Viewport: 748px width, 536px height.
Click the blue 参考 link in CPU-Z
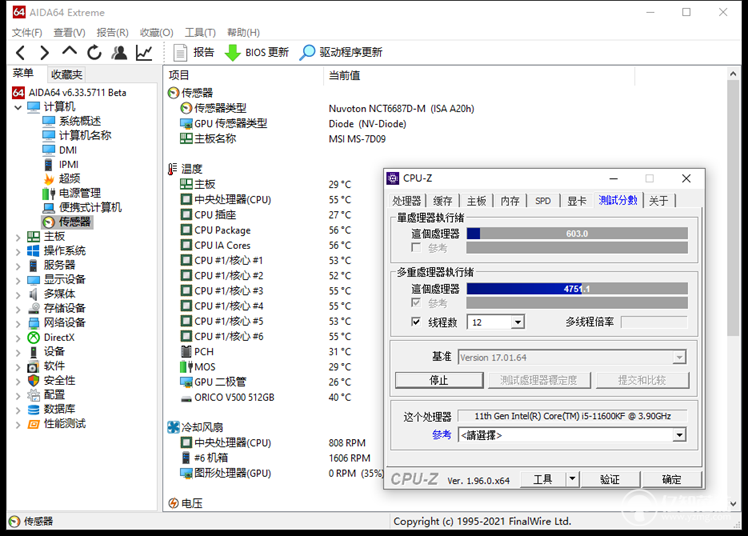(x=441, y=434)
